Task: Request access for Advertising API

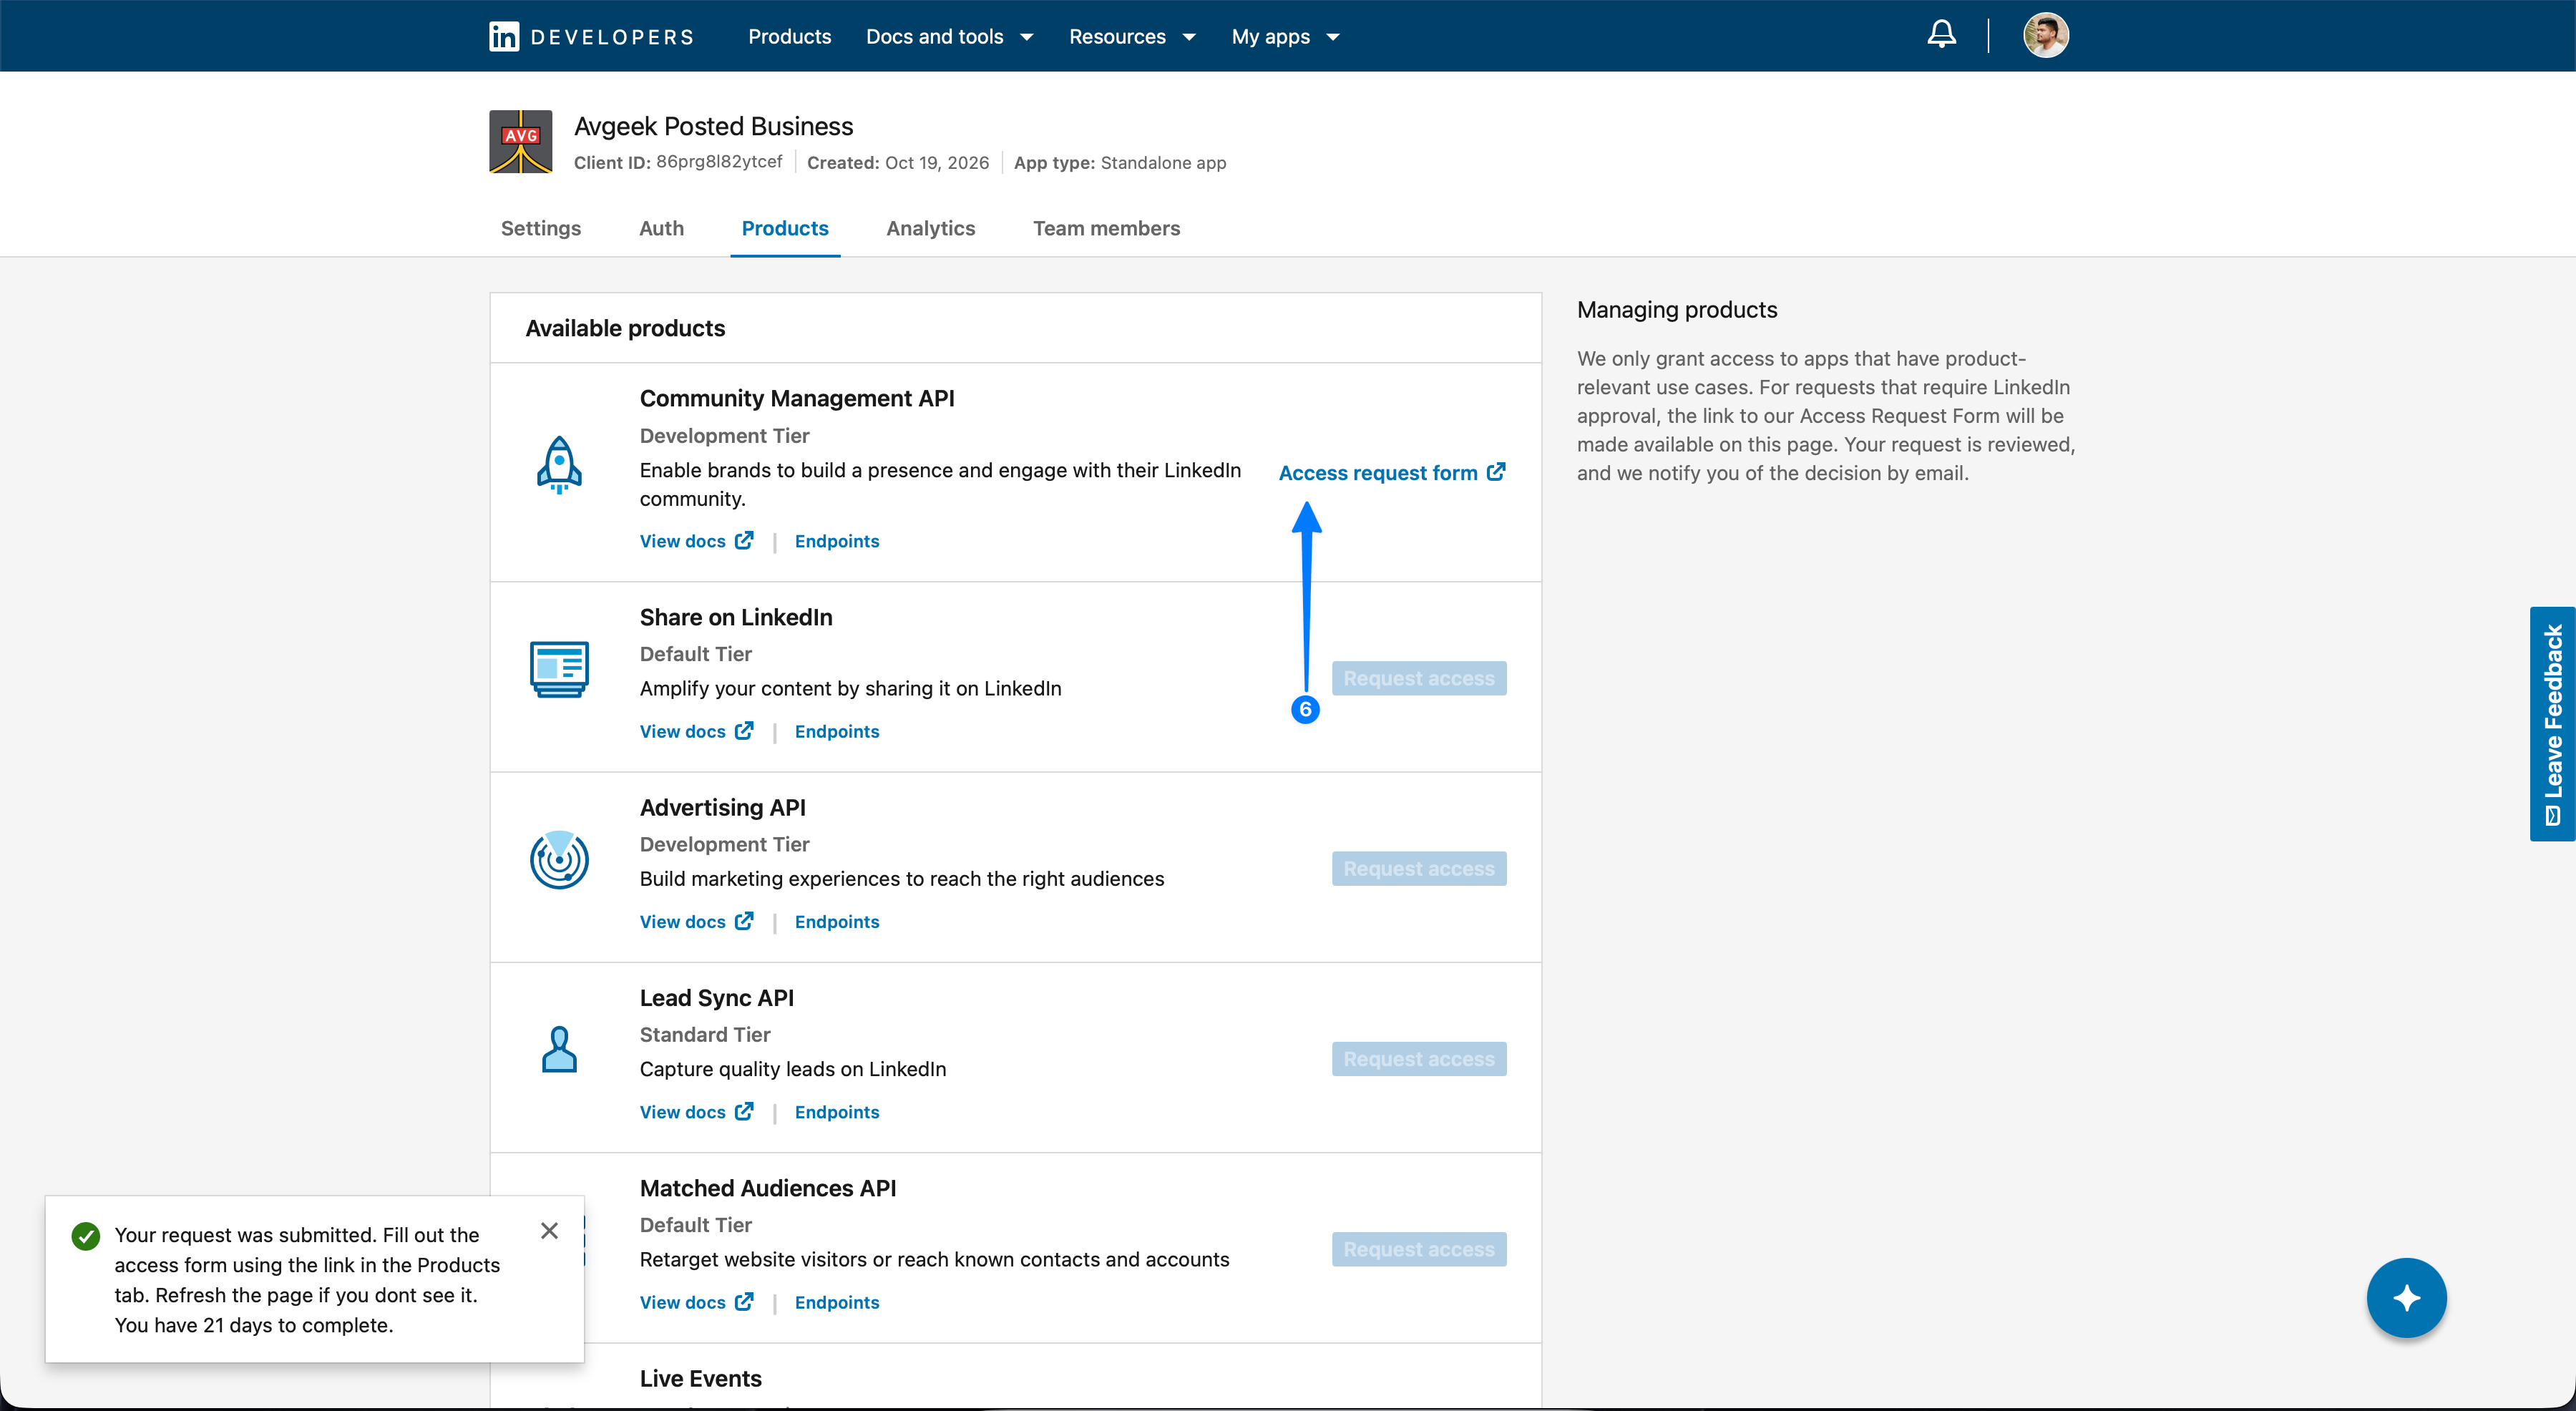Action: pyautogui.click(x=1418, y=868)
